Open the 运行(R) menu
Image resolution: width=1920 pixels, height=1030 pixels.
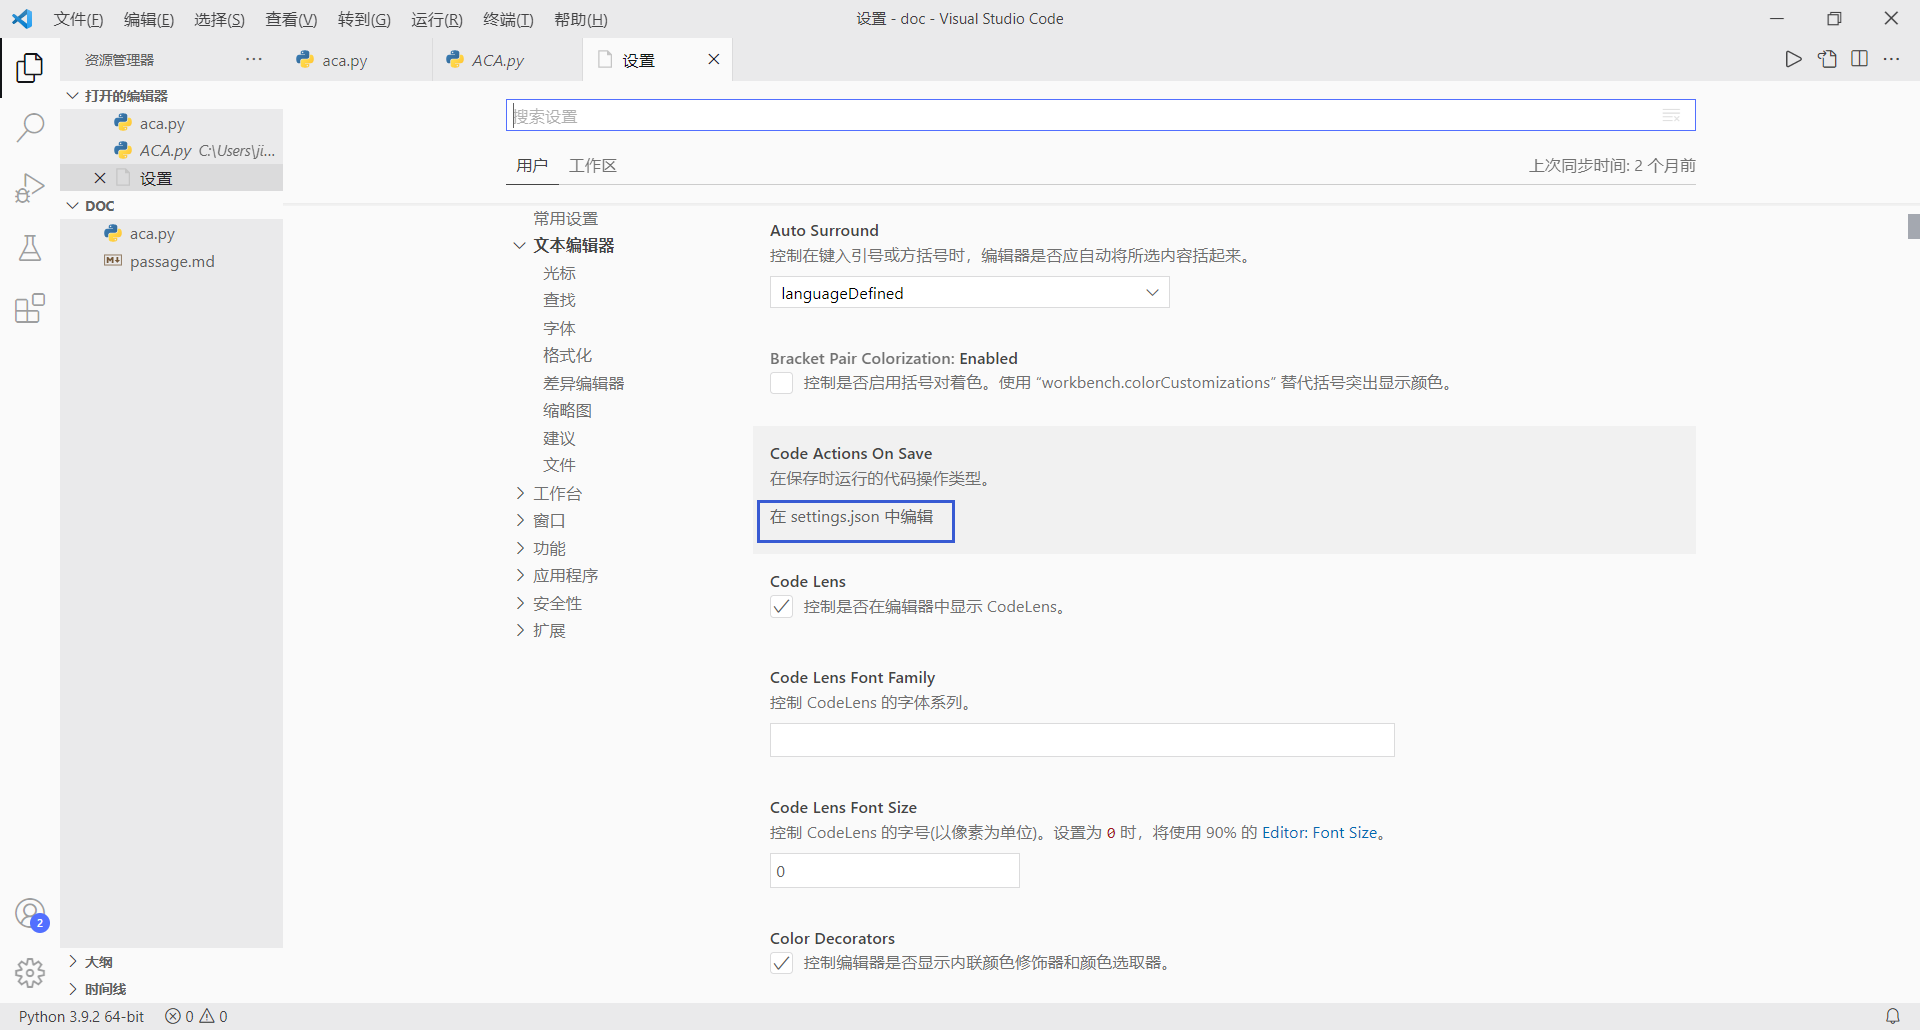[437, 19]
